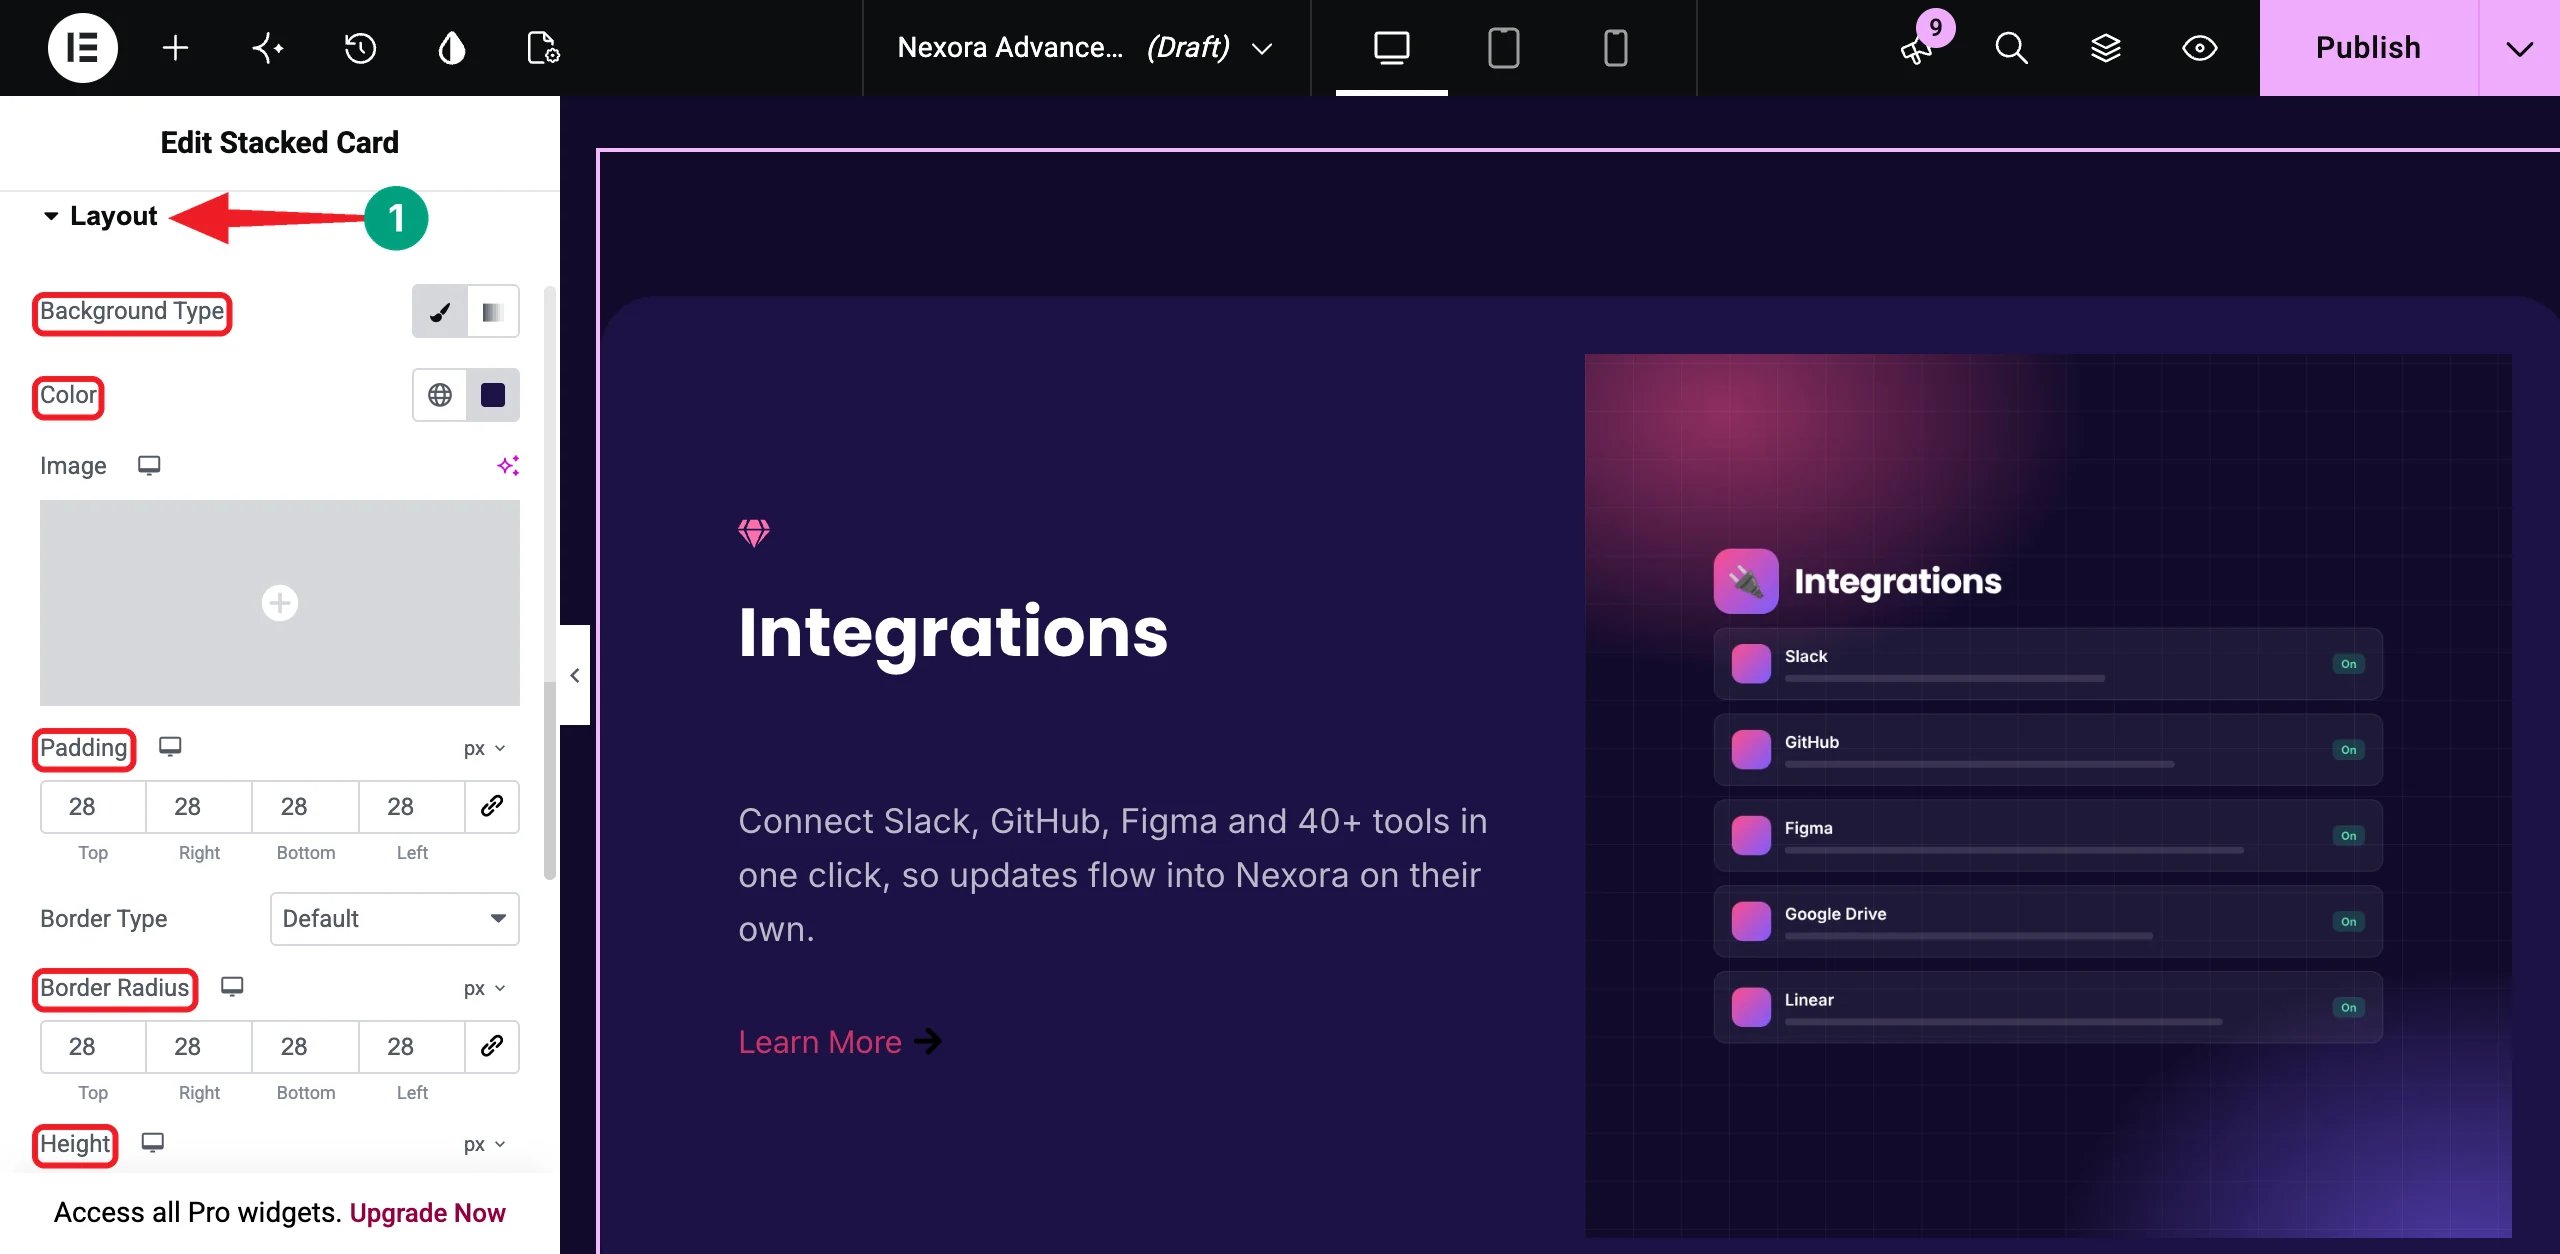Toggle Border Radius responsive device icon

[x=232, y=987]
